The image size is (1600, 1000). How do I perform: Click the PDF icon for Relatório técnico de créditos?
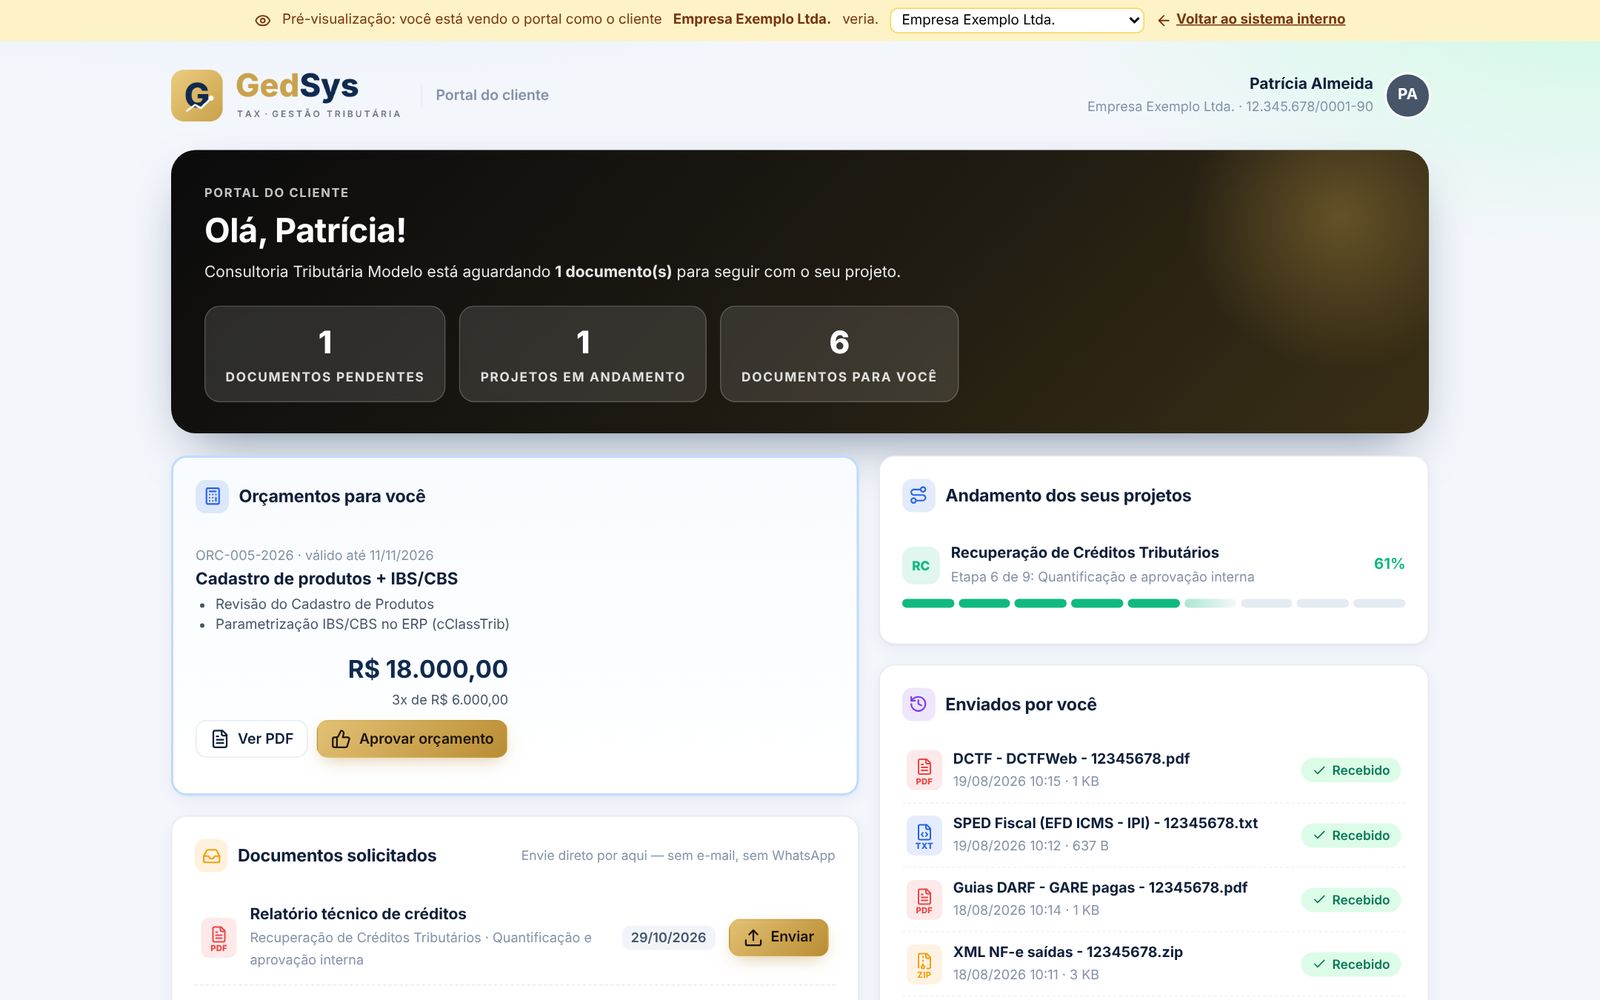point(219,937)
